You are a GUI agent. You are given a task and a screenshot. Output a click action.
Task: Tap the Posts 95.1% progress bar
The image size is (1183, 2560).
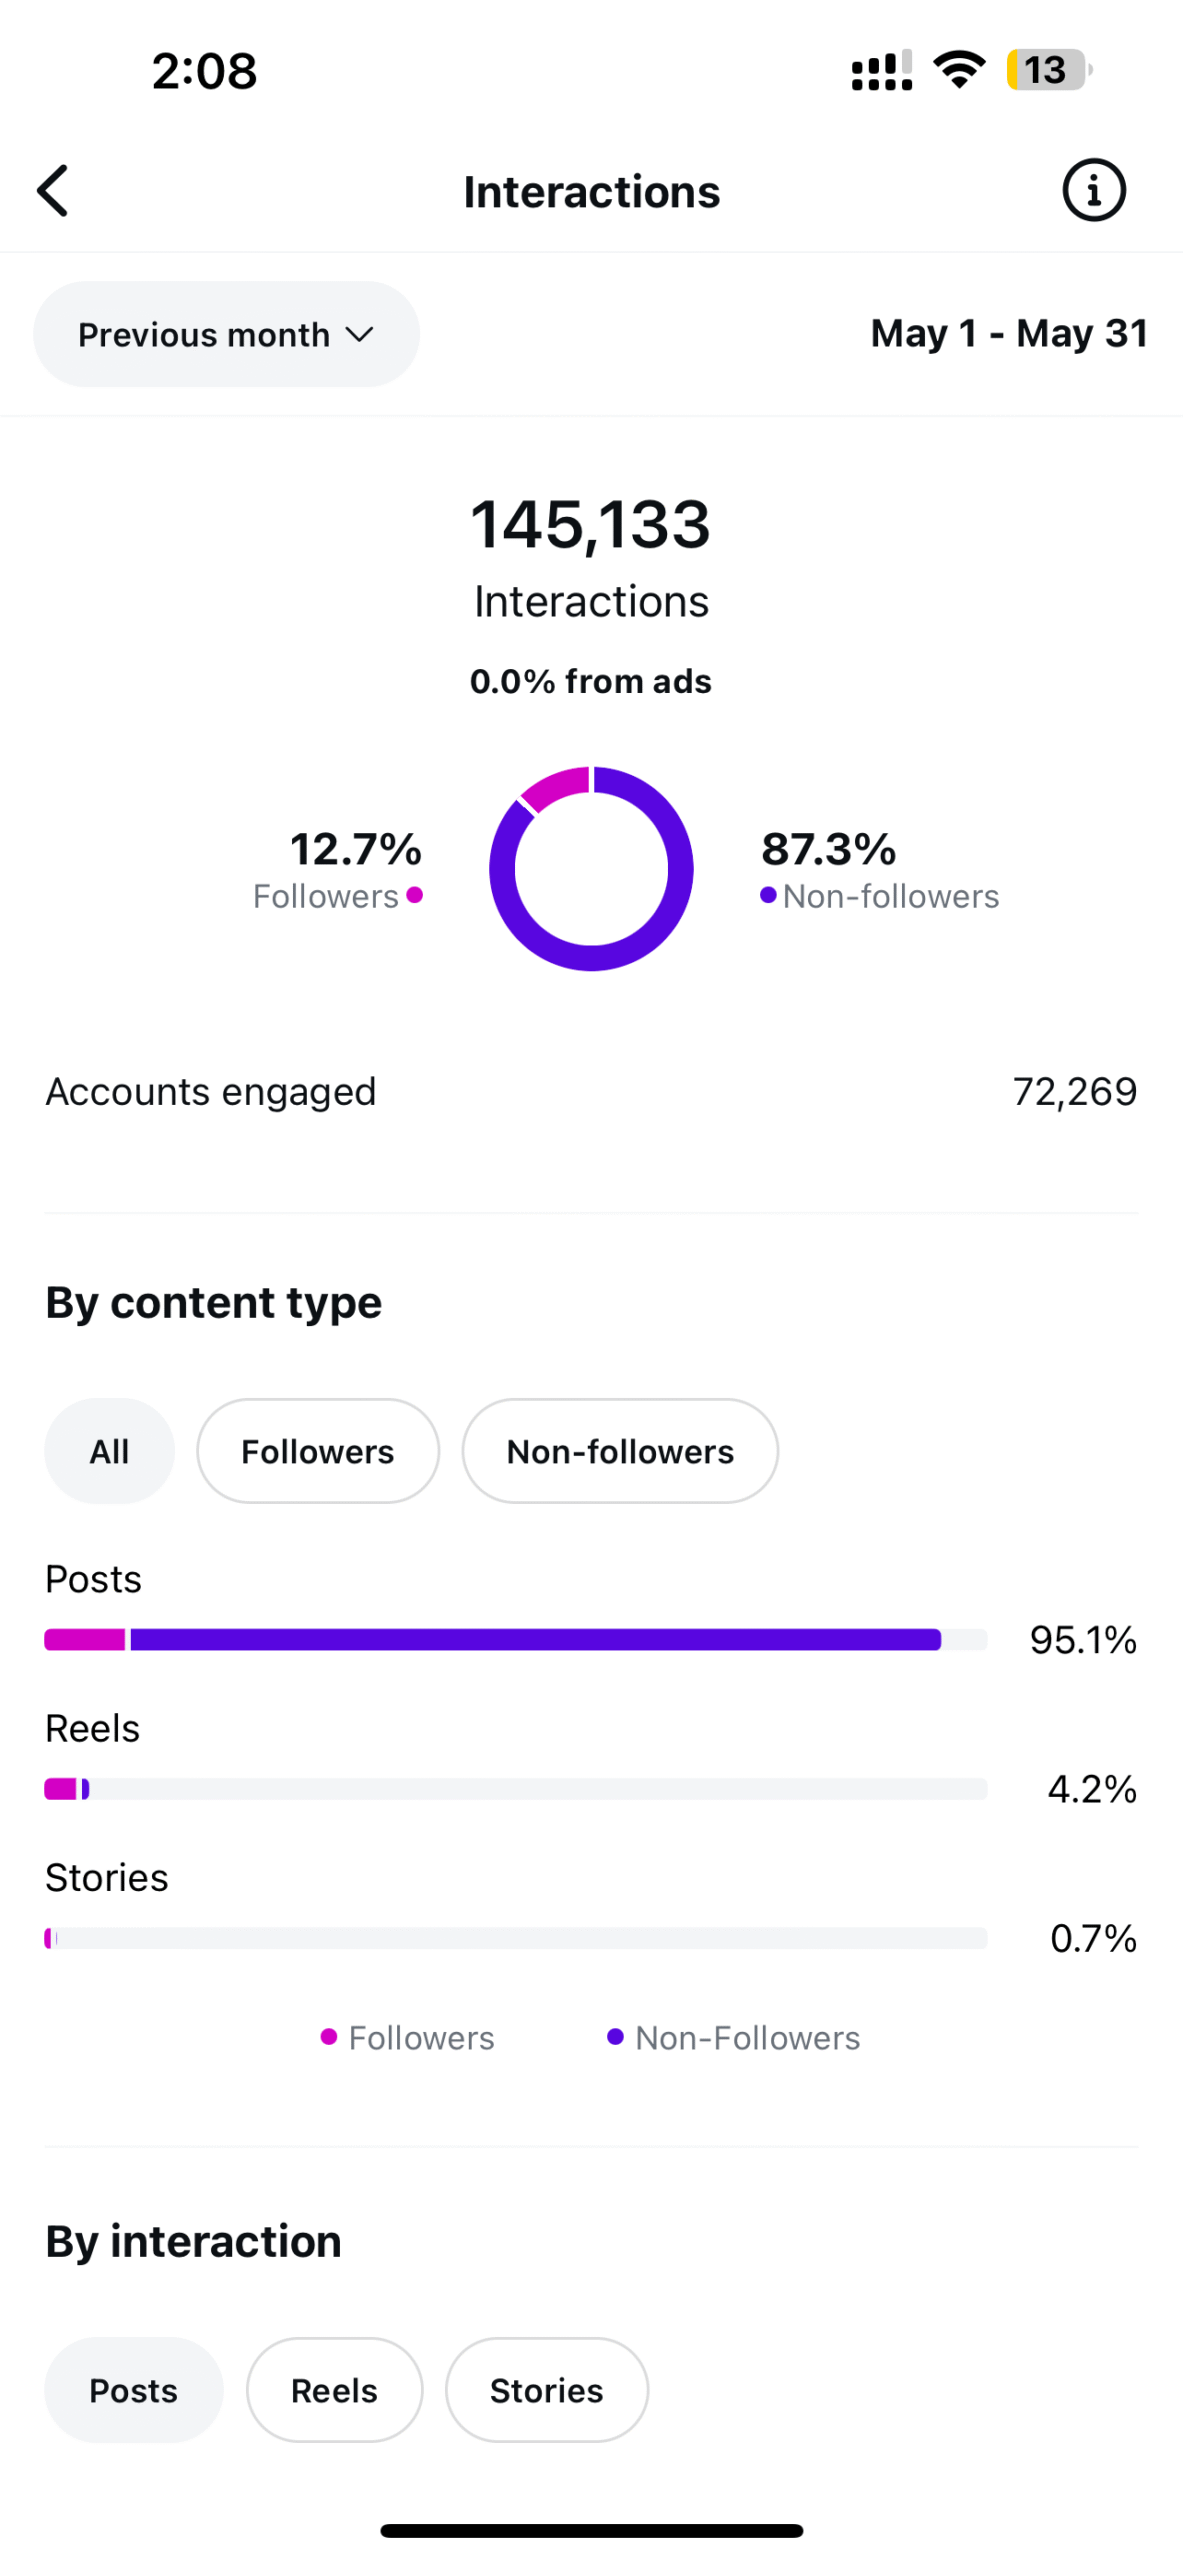coord(515,1640)
